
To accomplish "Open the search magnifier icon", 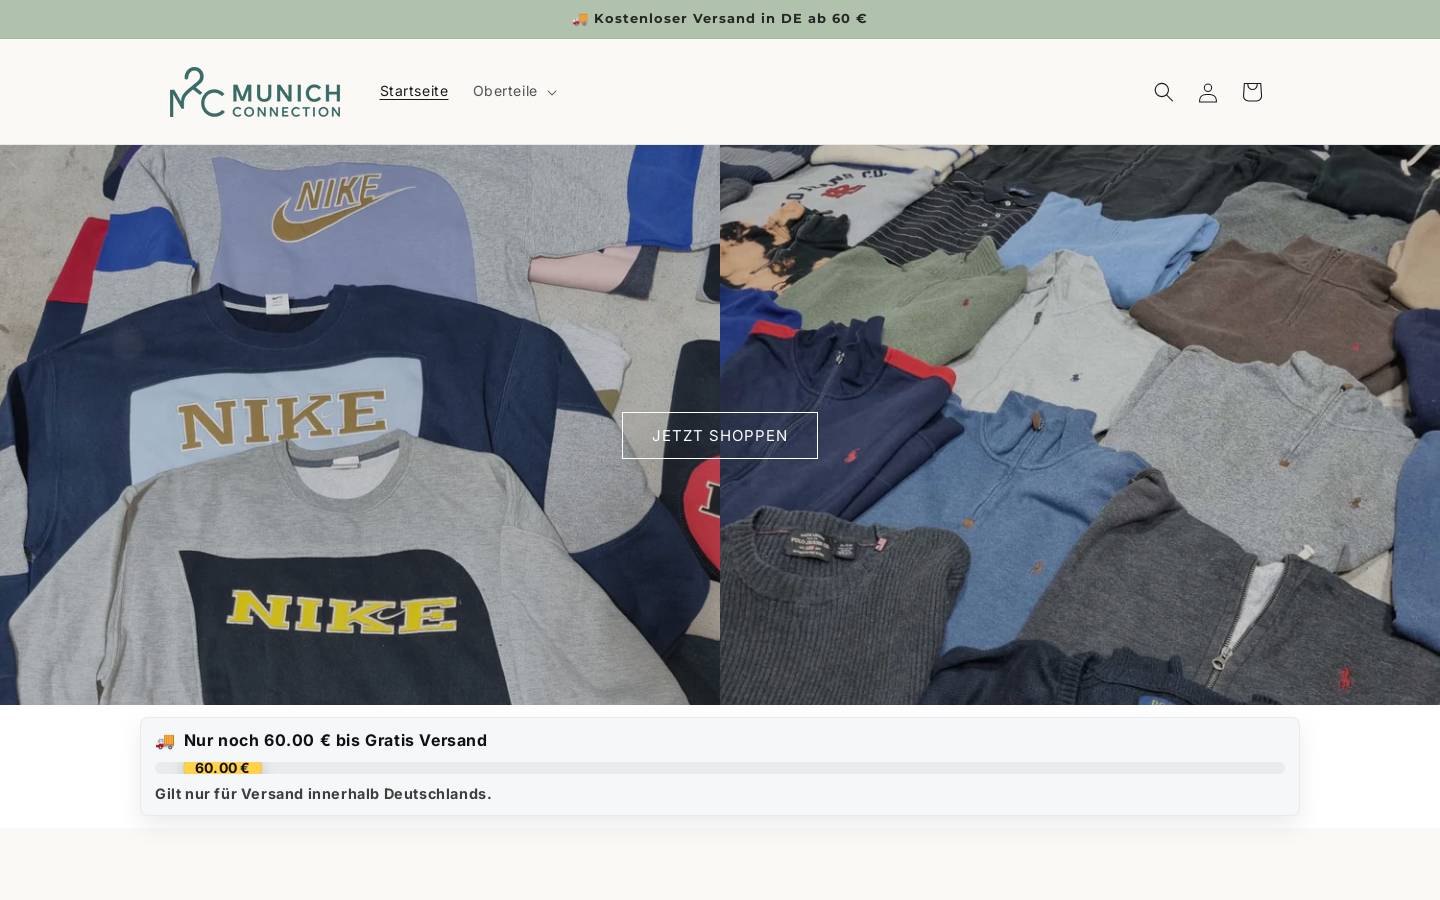I will (x=1163, y=92).
